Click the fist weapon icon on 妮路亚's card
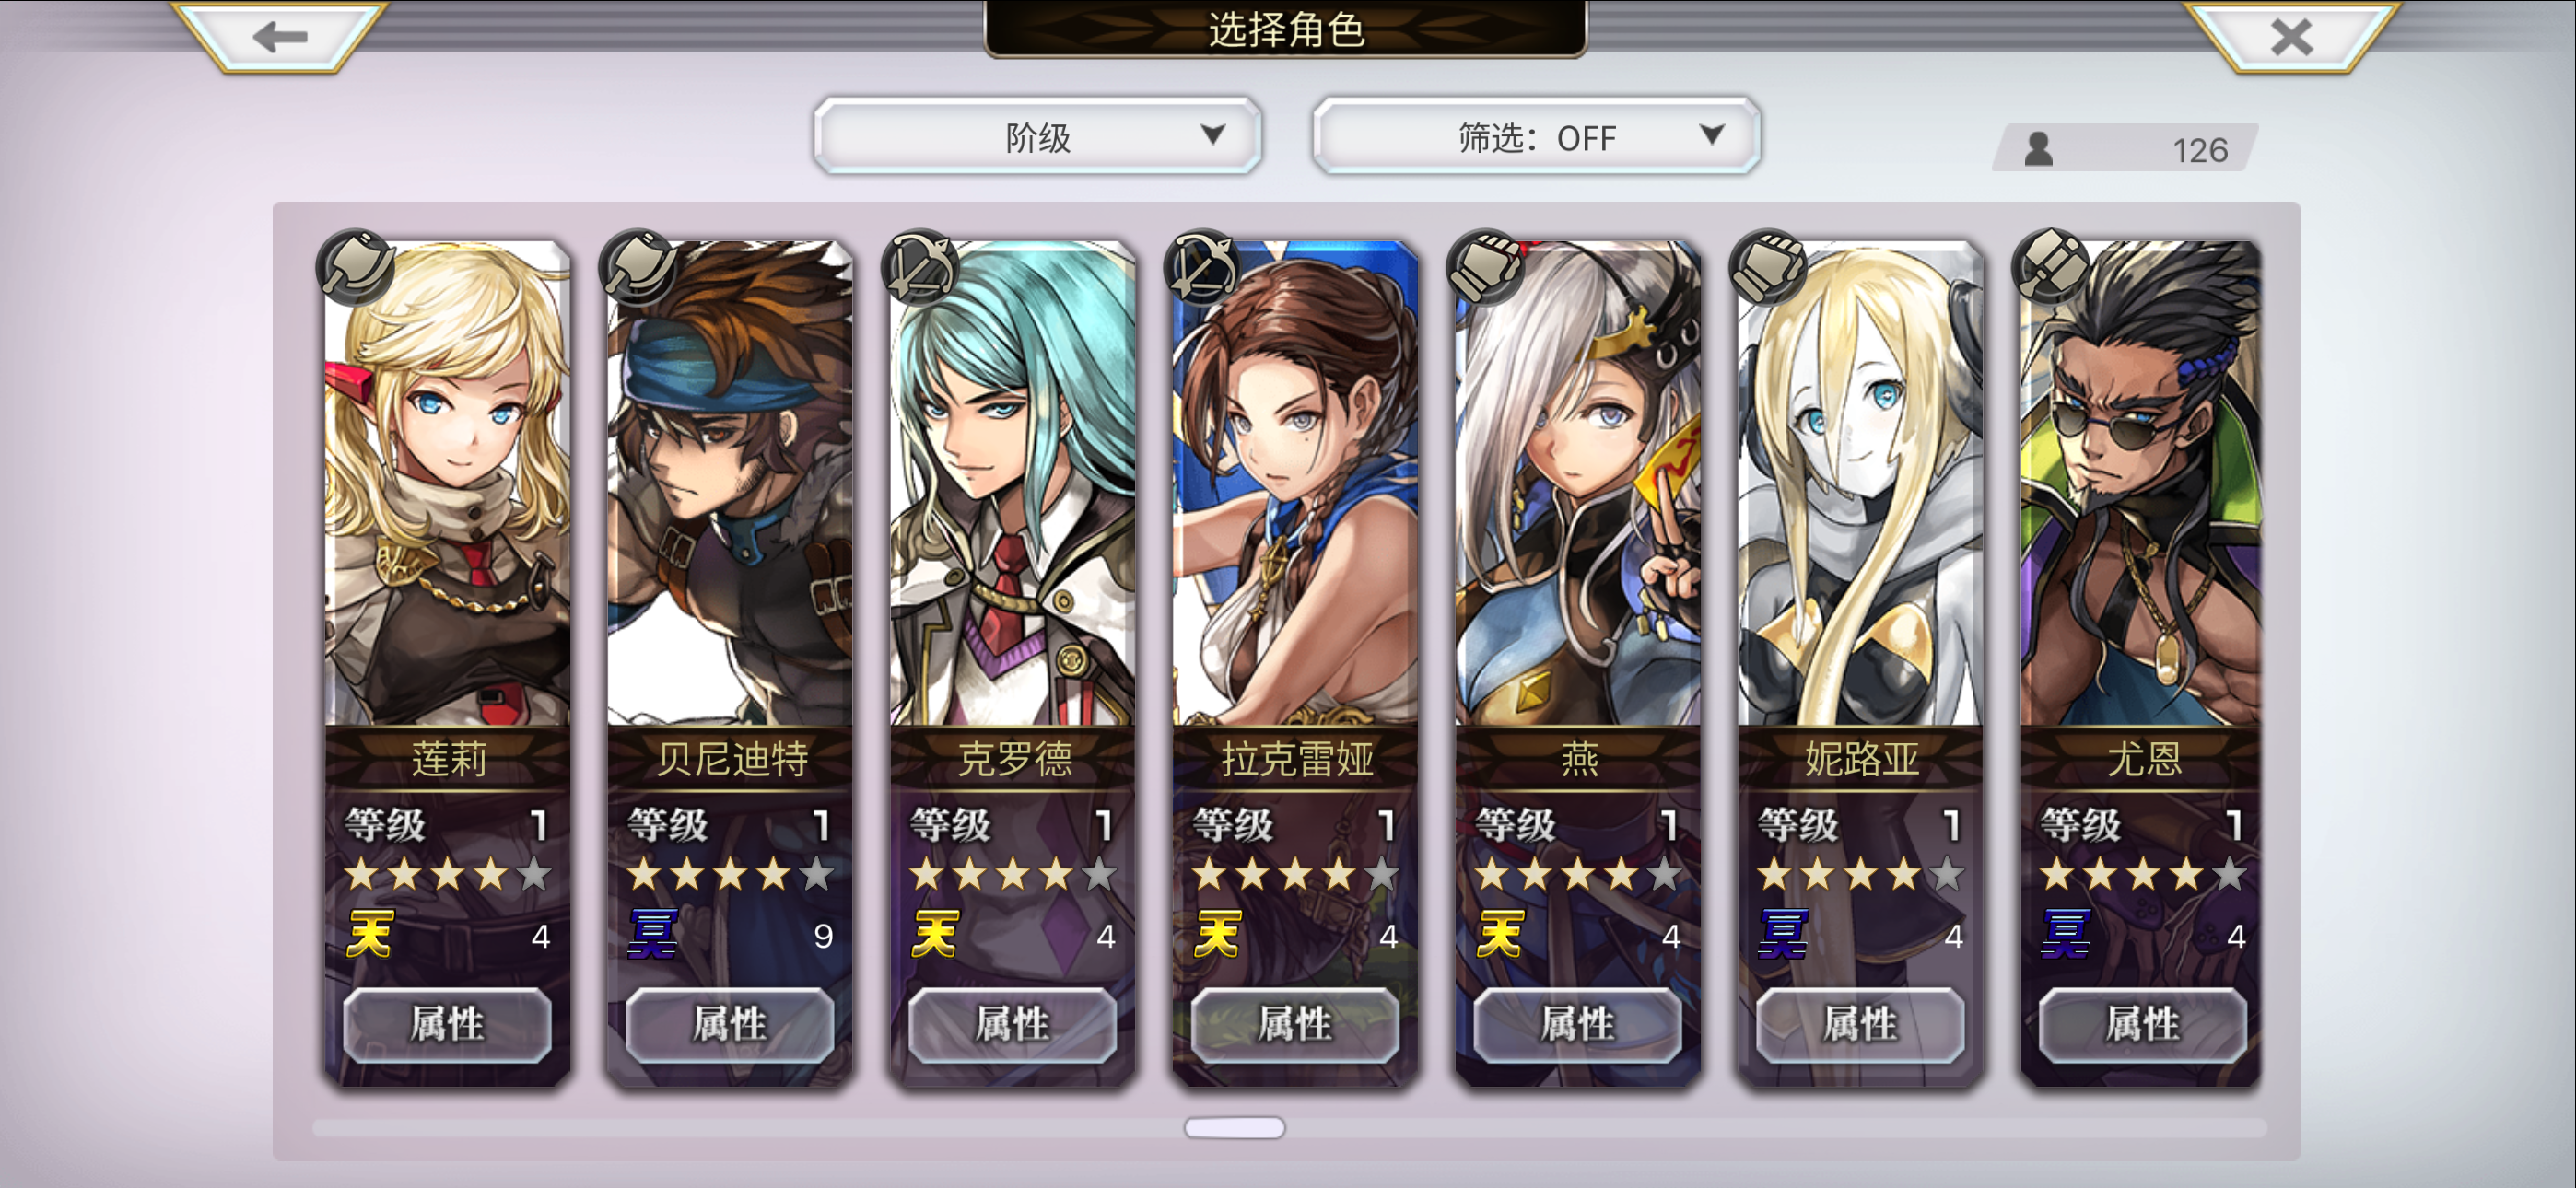Viewport: 2576px width, 1188px height. (1769, 267)
